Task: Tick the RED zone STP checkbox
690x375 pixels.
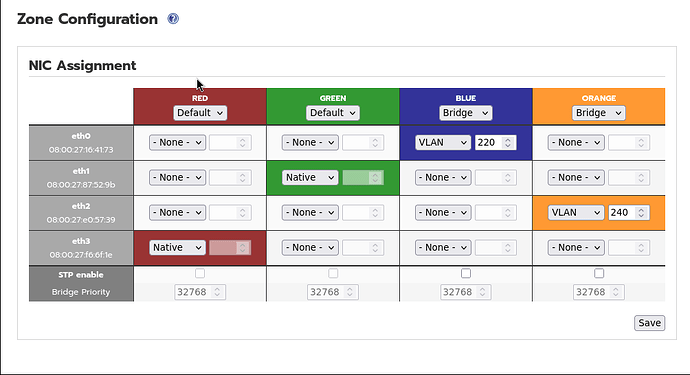Action: (x=200, y=273)
